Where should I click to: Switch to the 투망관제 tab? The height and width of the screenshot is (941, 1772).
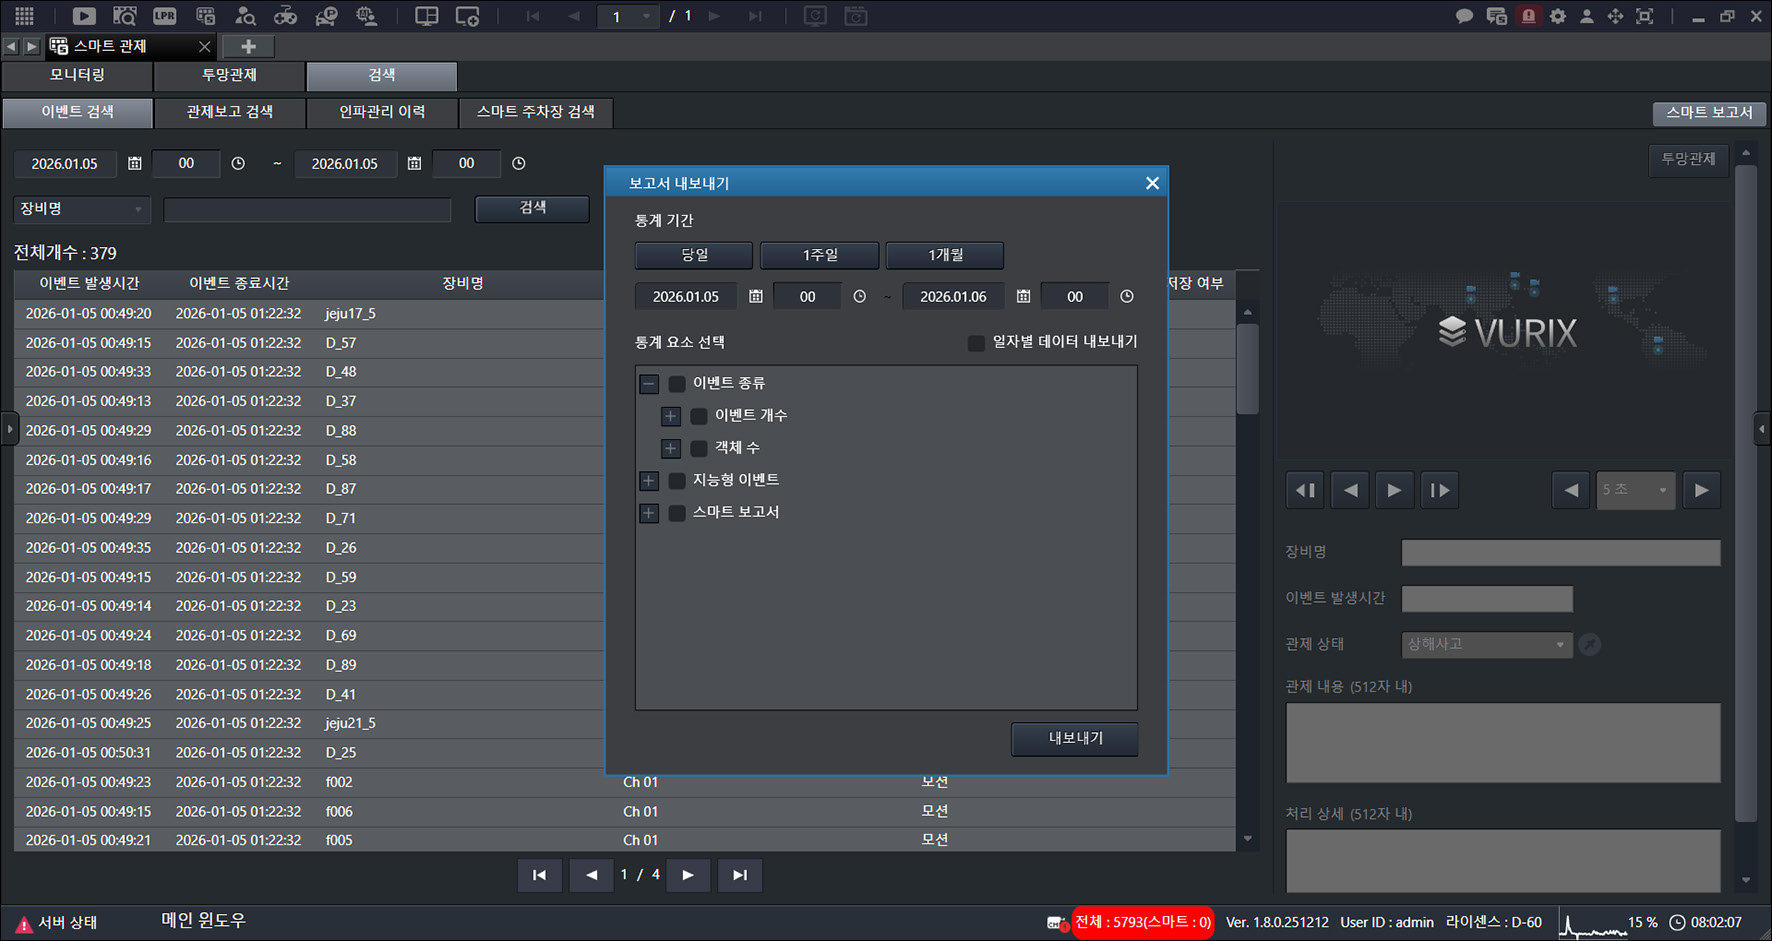[x=229, y=75]
